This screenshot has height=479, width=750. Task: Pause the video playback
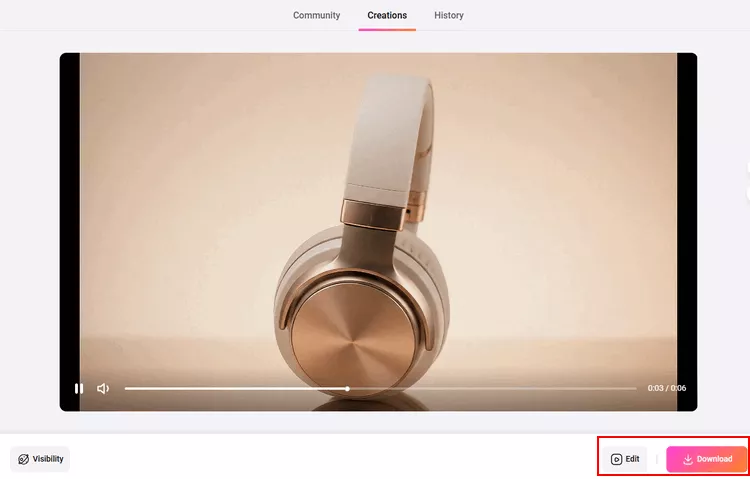pos(79,389)
